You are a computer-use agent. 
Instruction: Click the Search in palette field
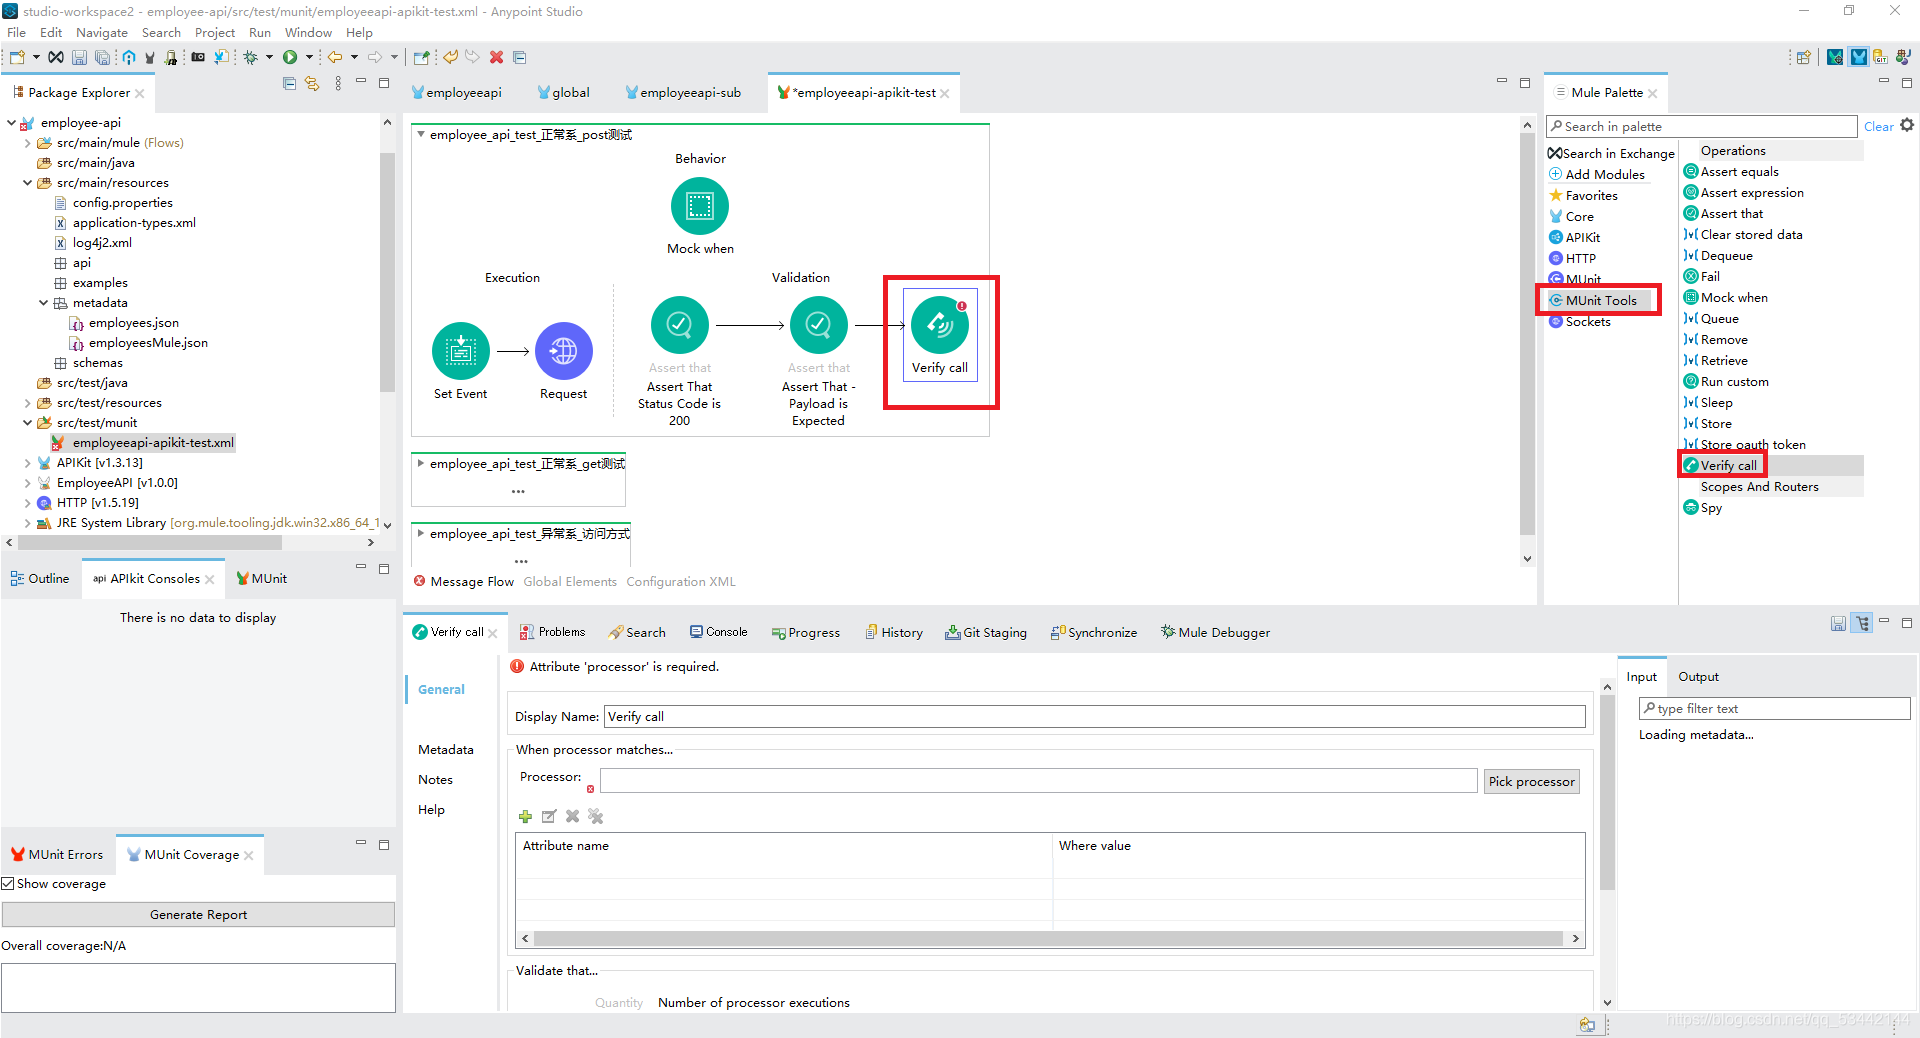tap(1701, 126)
